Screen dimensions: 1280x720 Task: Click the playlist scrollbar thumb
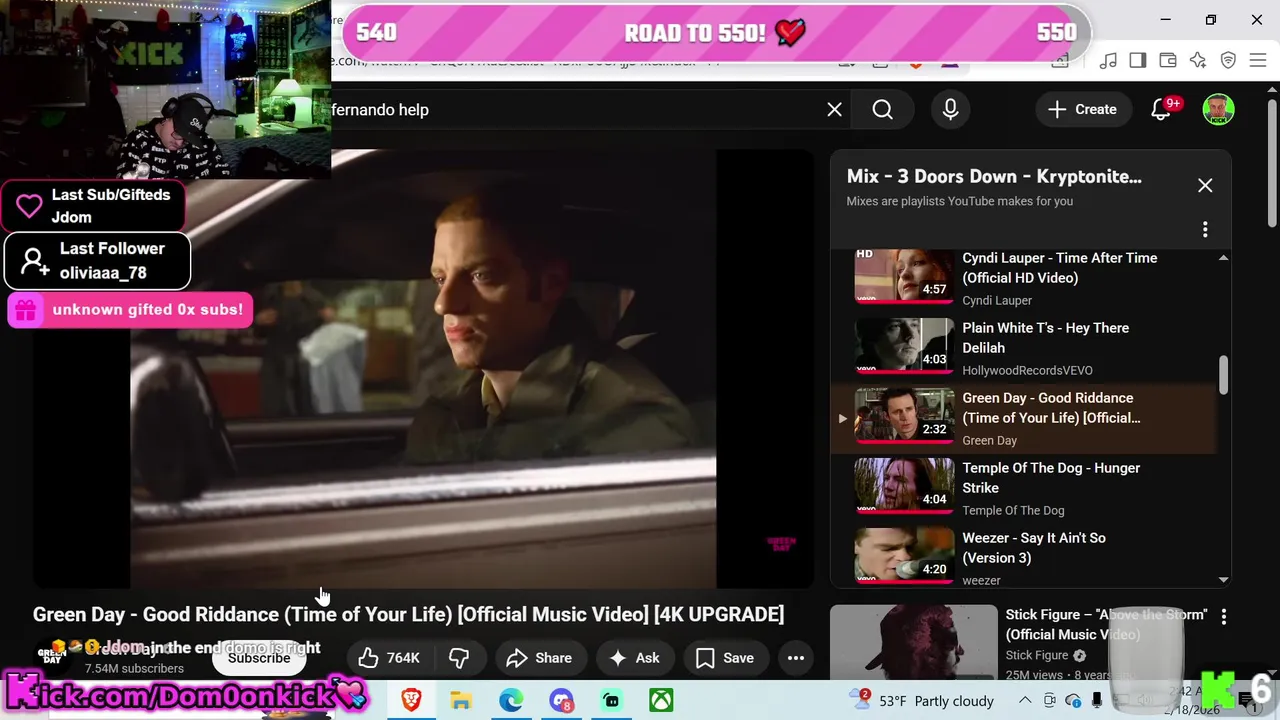click(x=1222, y=375)
